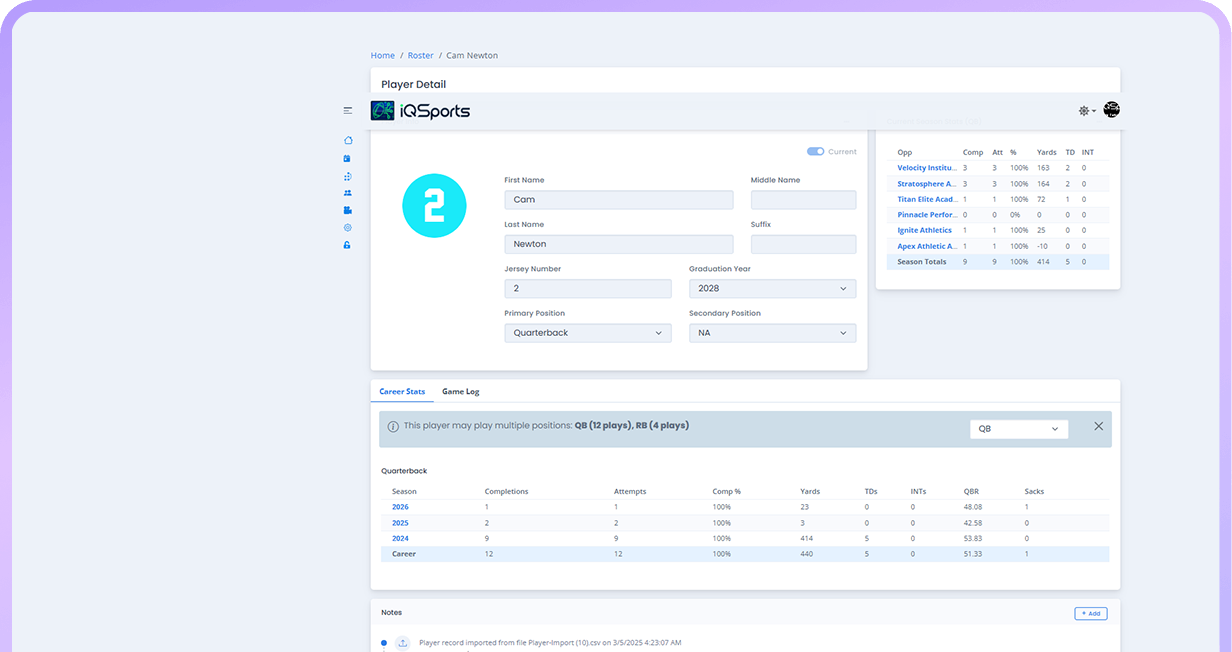The height and width of the screenshot is (652, 1232).
Task: Open the QB position filter dropdown
Action: click(x=1018, y=429)
